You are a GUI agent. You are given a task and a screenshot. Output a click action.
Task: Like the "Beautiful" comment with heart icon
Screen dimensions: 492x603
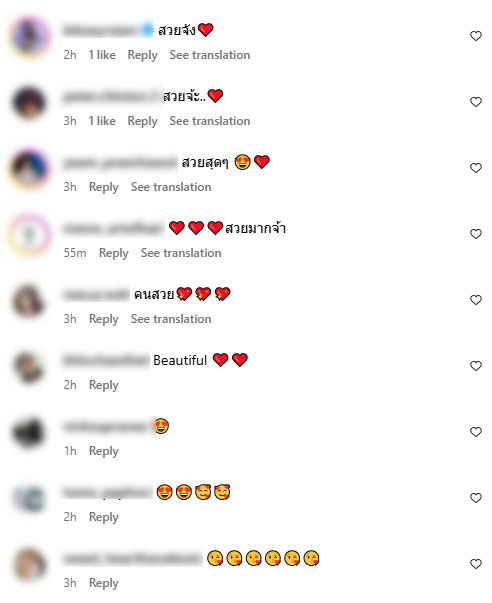point(476,366)
